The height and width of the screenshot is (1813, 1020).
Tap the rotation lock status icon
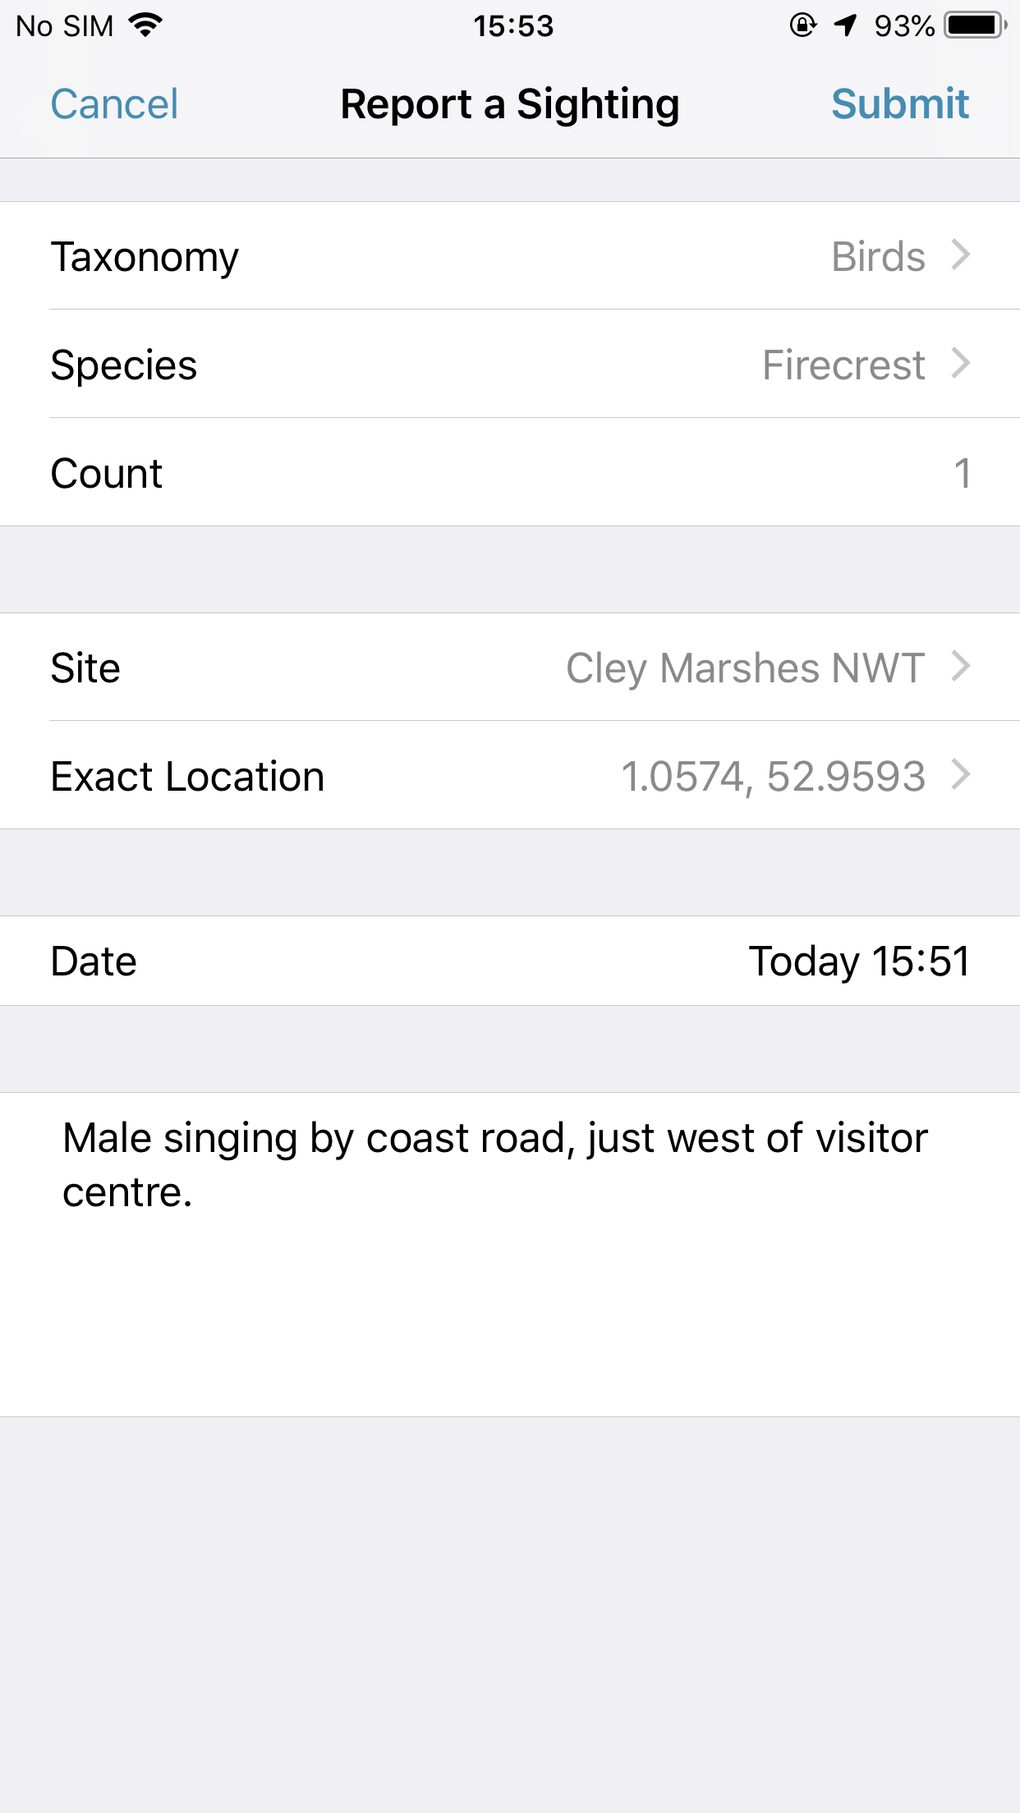coord(803,25)
